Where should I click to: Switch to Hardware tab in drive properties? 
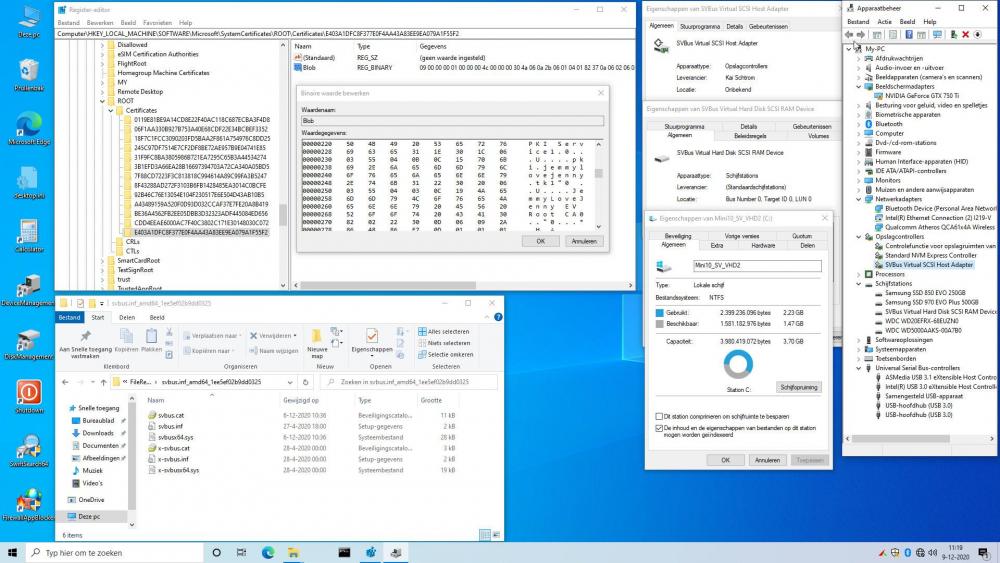(763, 245)
